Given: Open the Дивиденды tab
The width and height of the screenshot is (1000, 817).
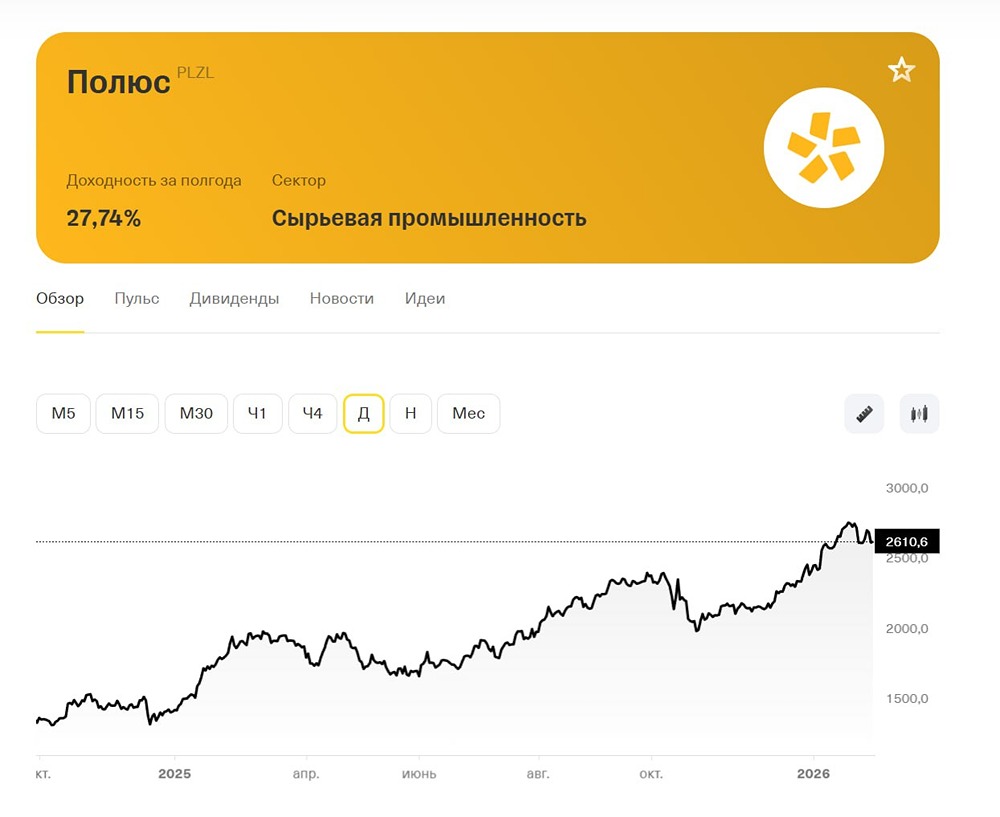Looking at the screenshot, I should pyautogui.click(x=234, y=298).
